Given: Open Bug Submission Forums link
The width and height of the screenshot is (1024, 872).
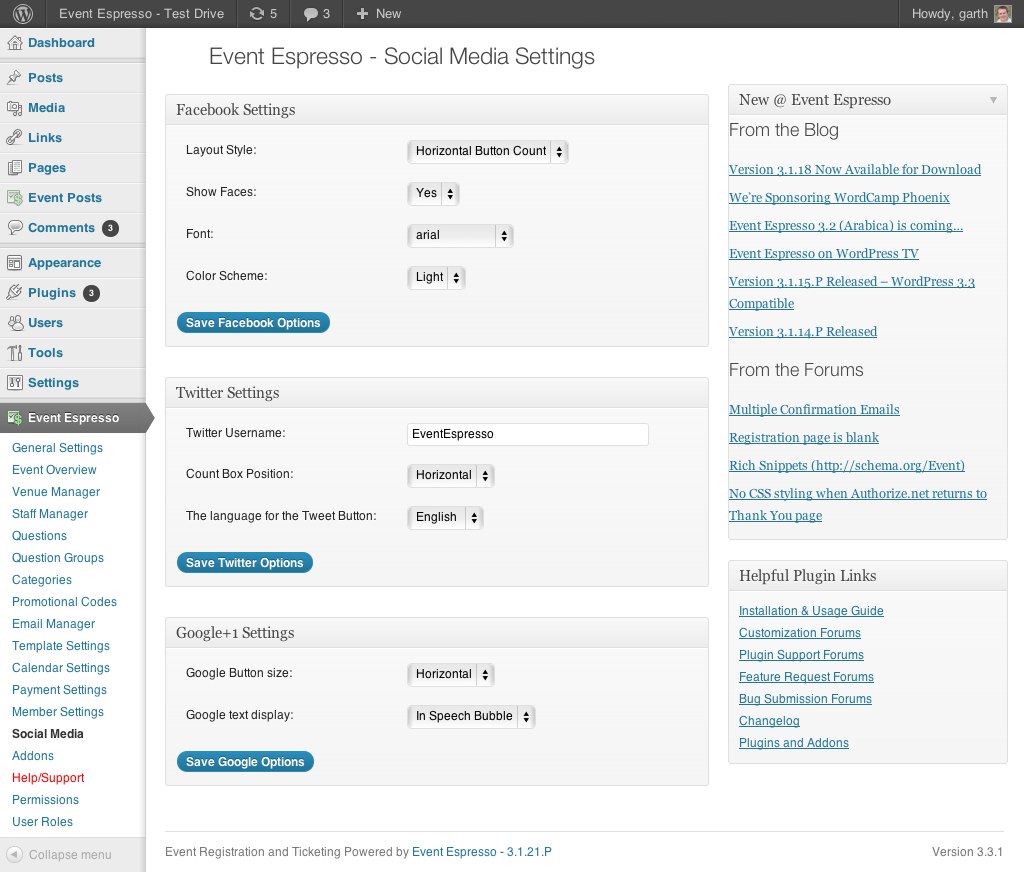Looking at the screenshot, I should pyautogui.click(x=805, y=699).
